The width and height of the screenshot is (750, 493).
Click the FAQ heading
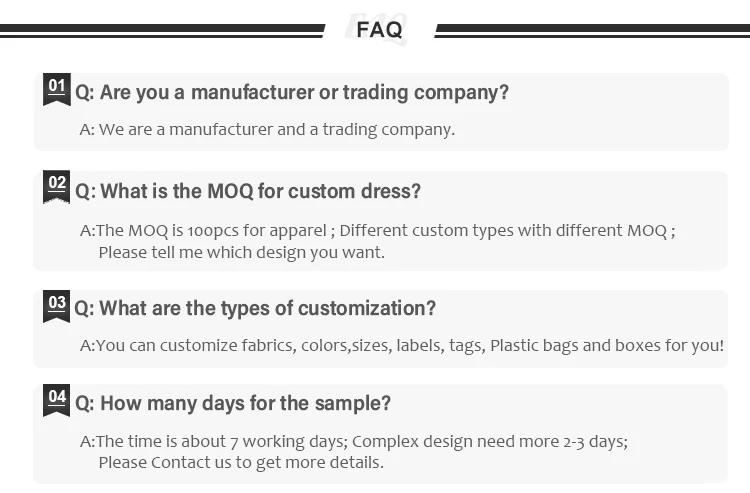(379, 30)
